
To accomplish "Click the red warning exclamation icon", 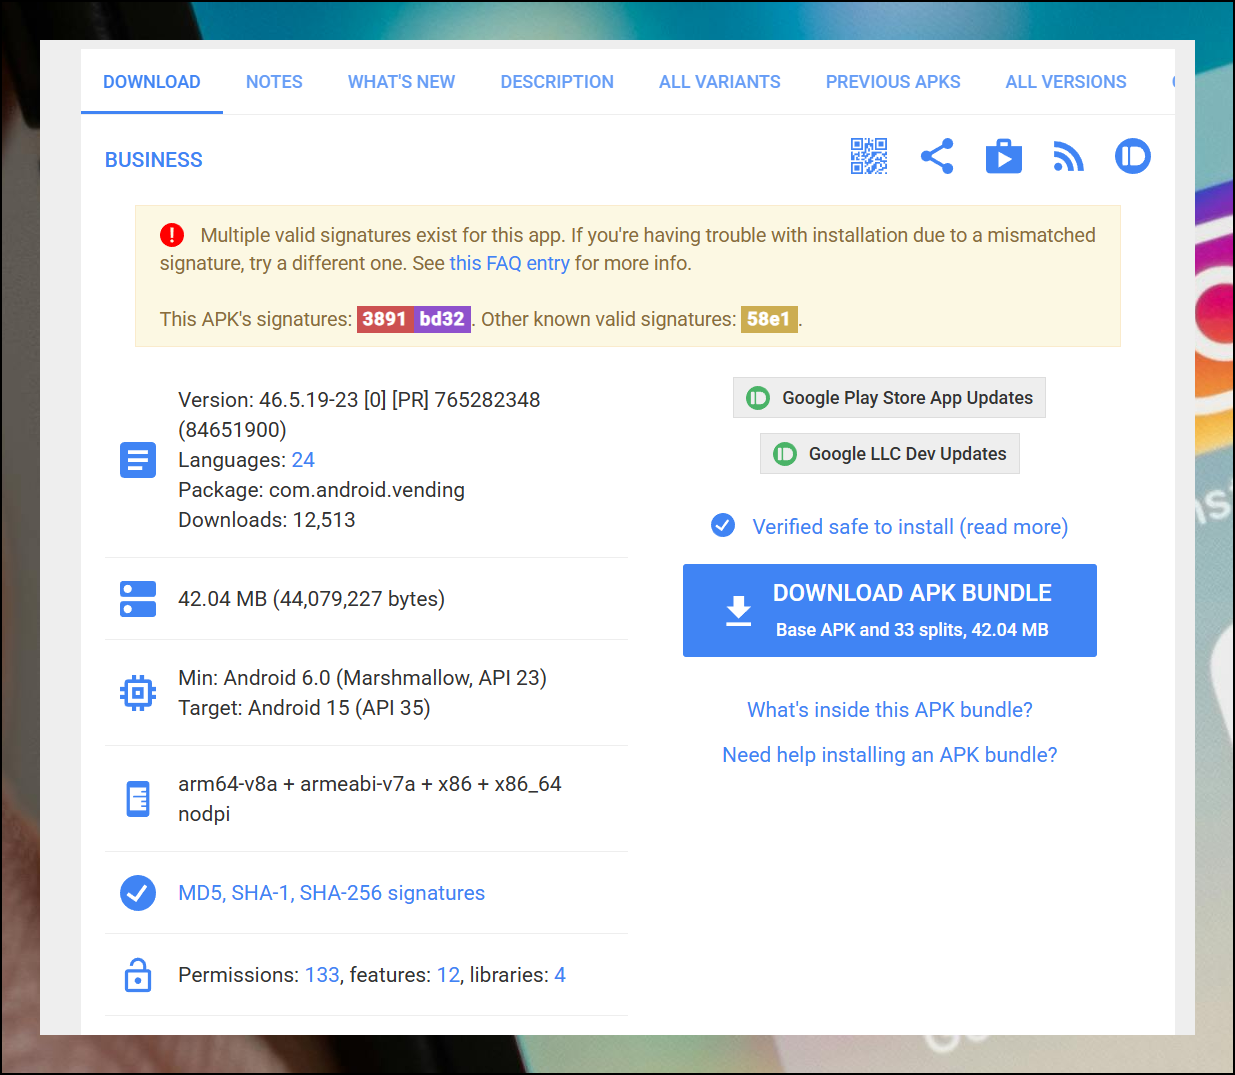I will [172, 235].
